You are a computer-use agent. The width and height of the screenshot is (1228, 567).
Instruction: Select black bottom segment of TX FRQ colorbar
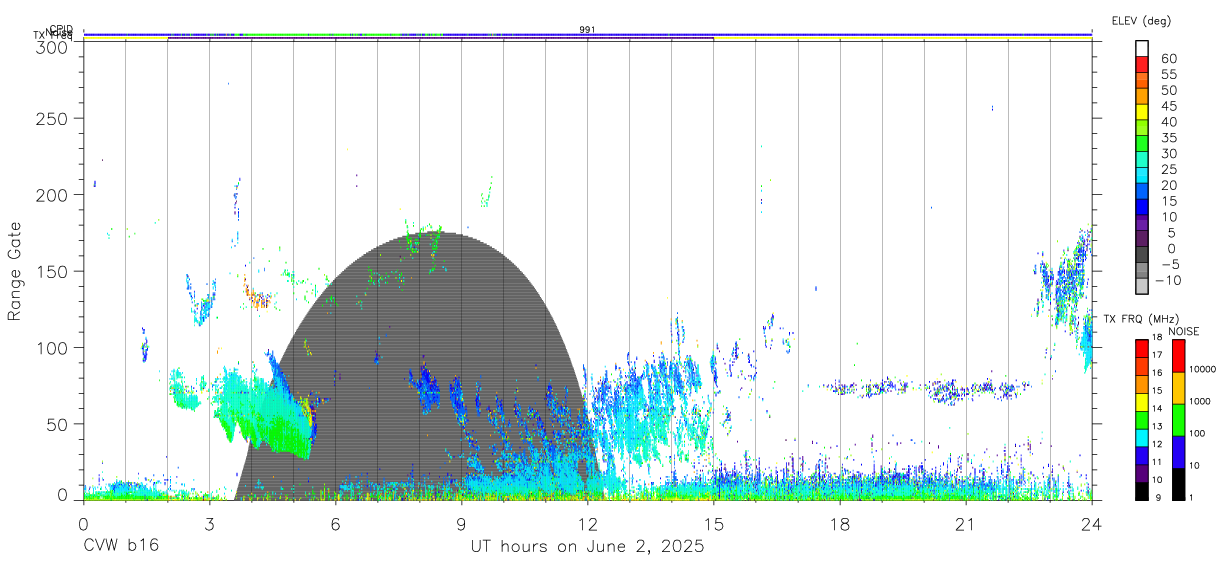(x=1141, y=490)
